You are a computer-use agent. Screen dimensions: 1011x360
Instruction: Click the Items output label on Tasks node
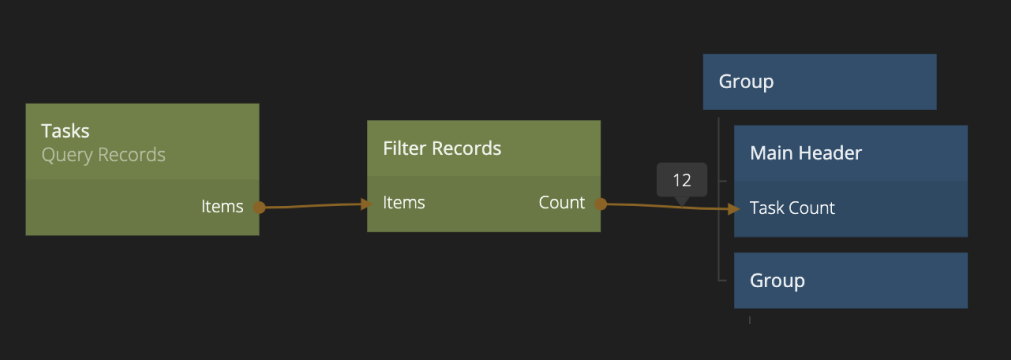pyautogui.click(x=222, y=206)
